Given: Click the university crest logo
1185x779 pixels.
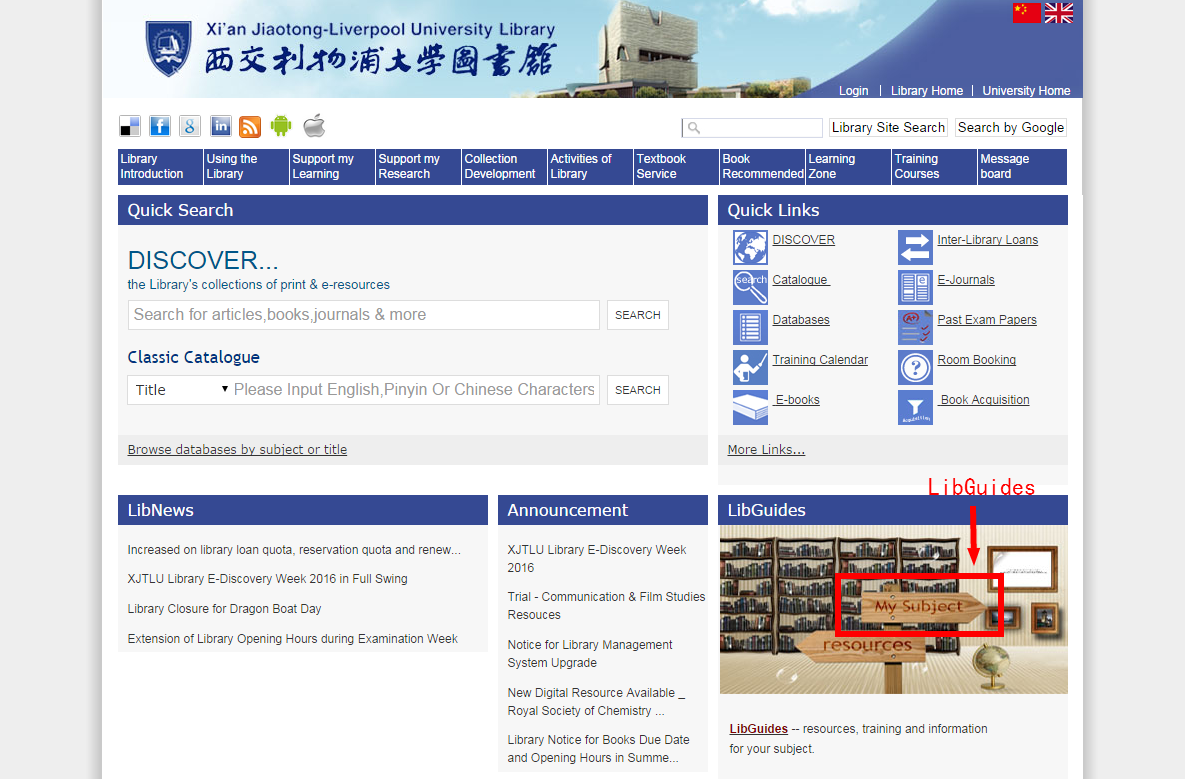Looking at the screenshot, I should pyautogui.click(x=168, y=48).
